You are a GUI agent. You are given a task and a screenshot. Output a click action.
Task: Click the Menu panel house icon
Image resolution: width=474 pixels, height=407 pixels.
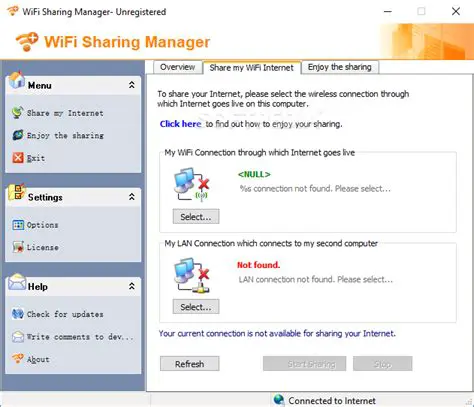click(17, 80)
